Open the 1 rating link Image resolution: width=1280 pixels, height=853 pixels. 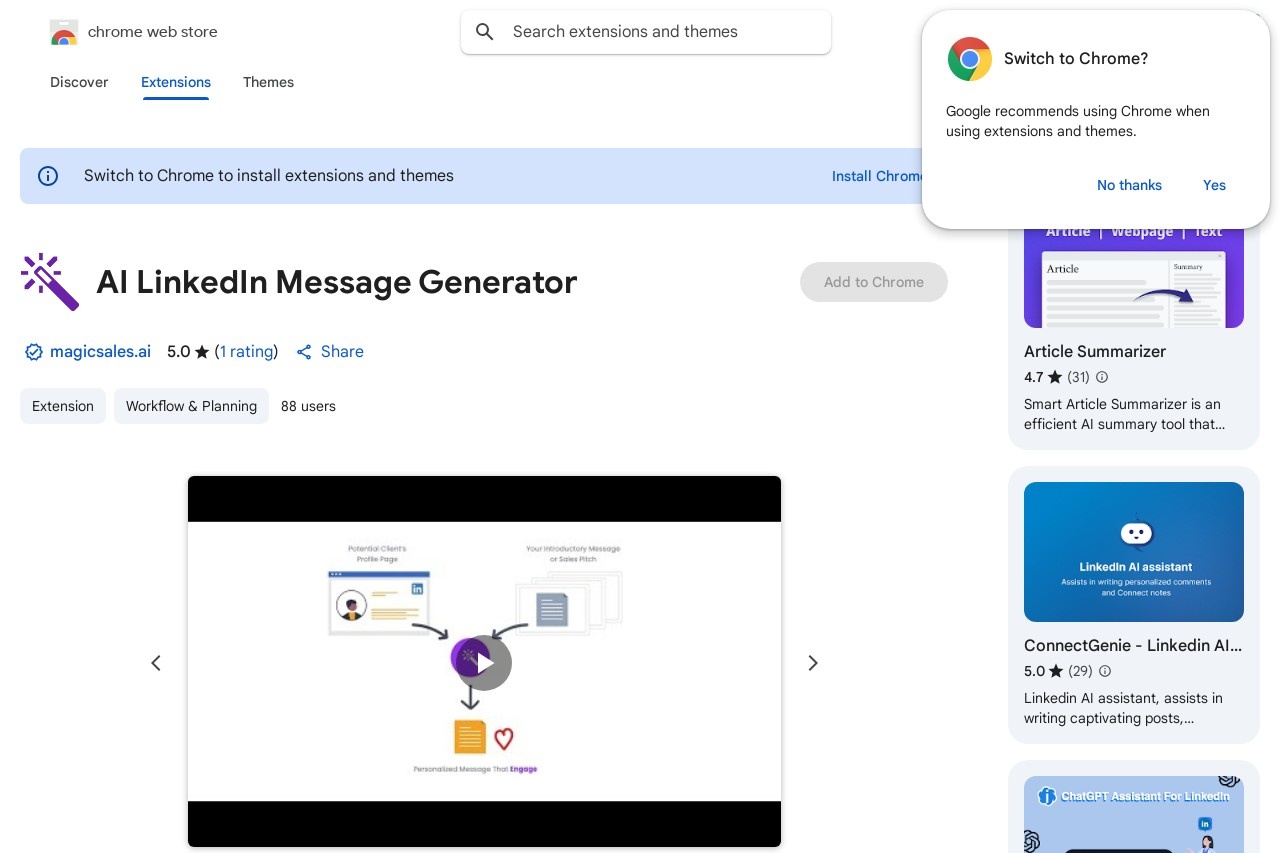(246, 352)
